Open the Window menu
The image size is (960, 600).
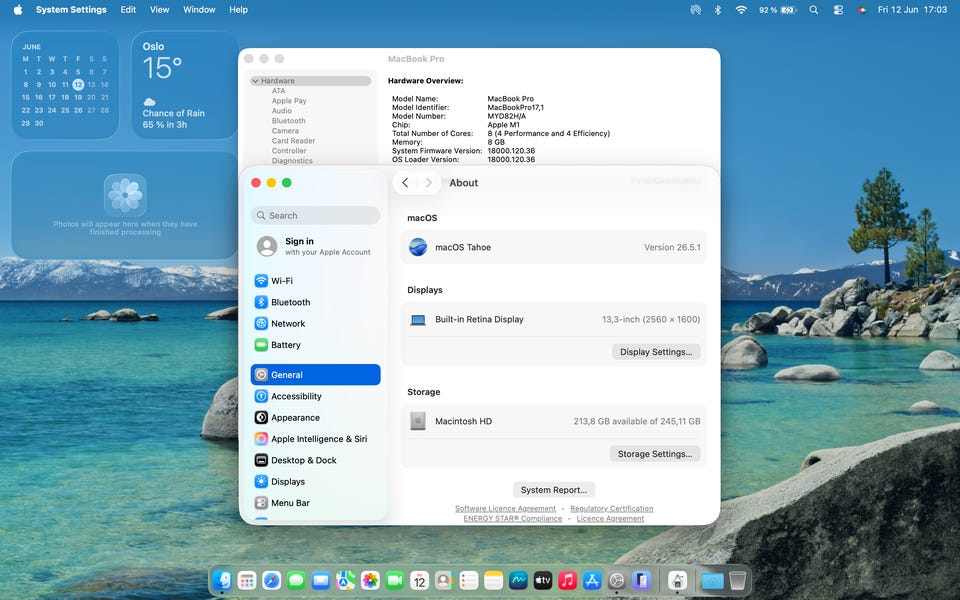199,10
